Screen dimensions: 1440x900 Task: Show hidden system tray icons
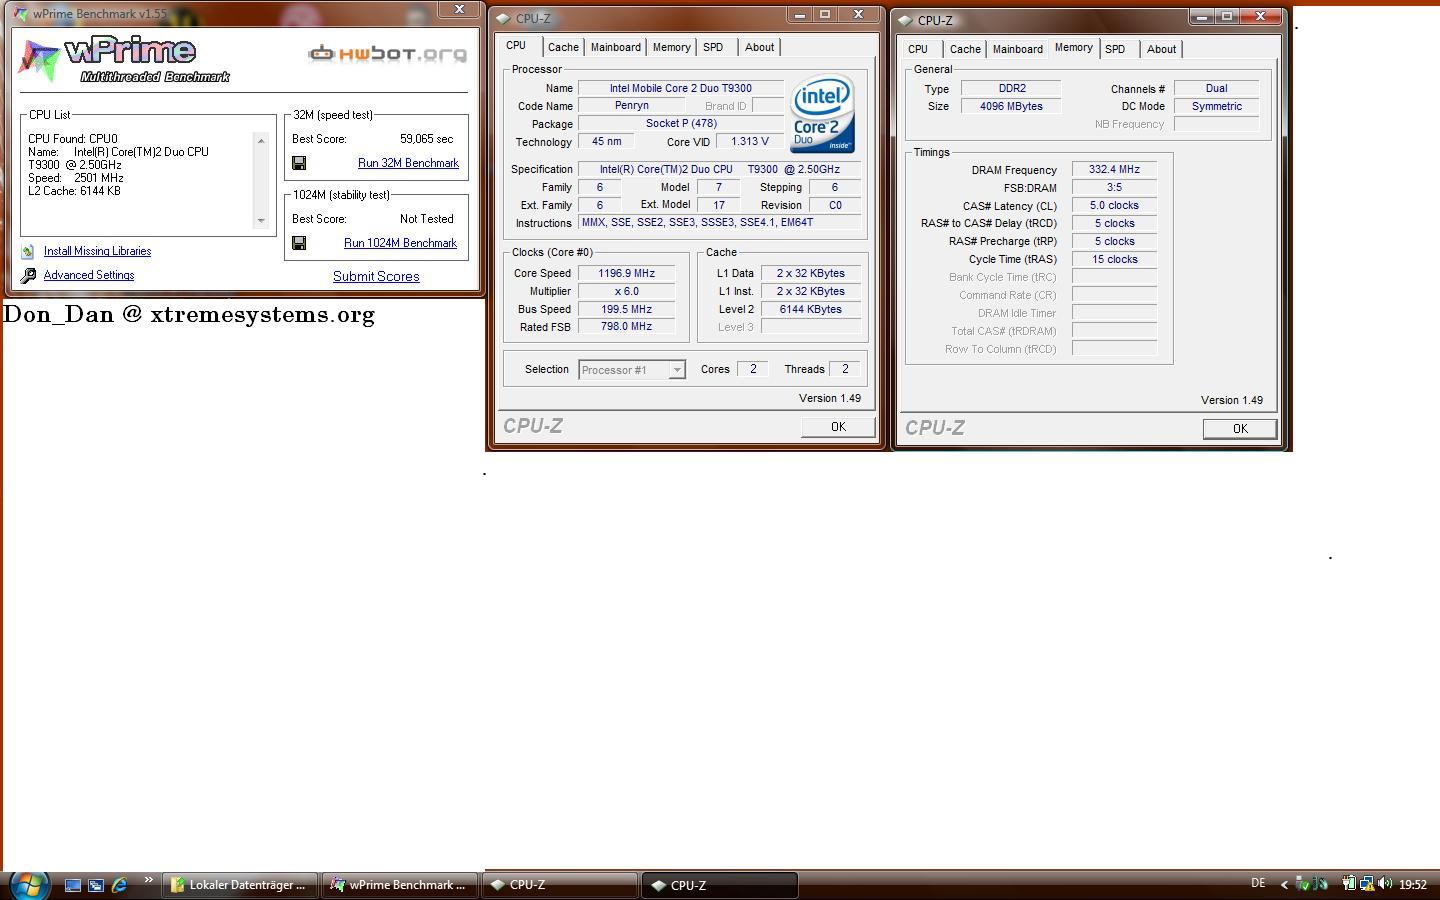pos(1285,885)
